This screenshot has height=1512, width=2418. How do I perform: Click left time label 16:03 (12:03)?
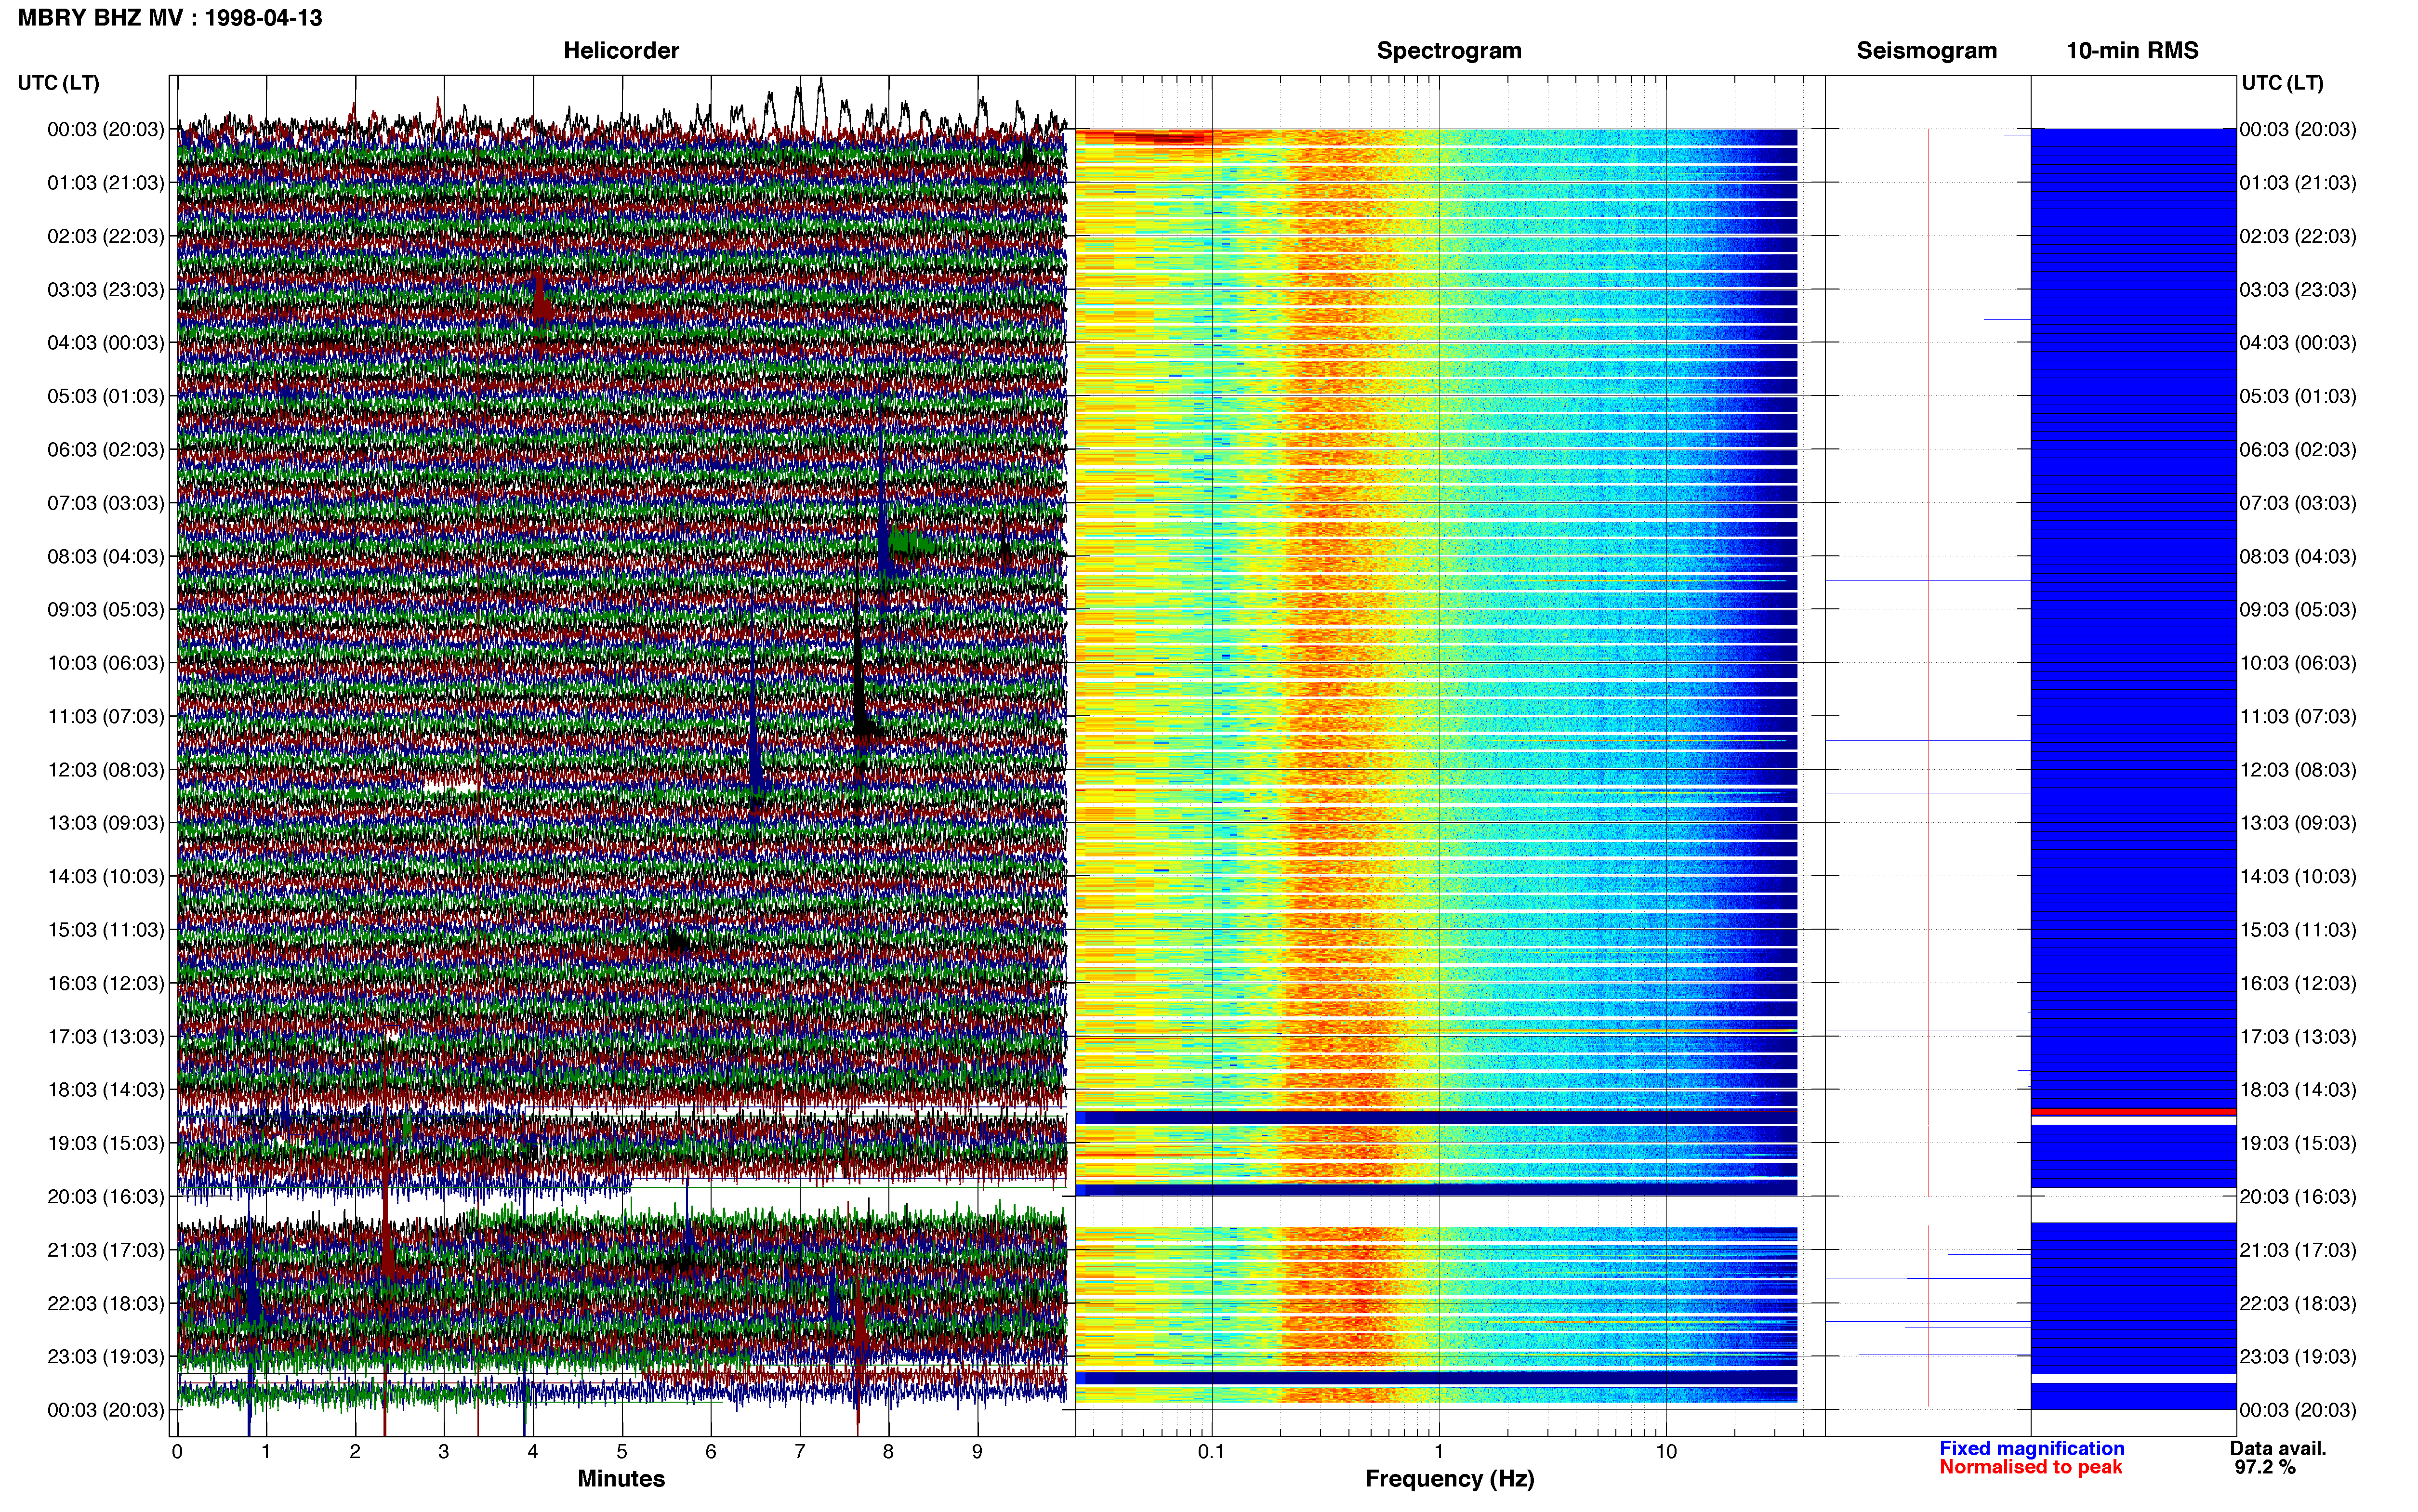106,983
